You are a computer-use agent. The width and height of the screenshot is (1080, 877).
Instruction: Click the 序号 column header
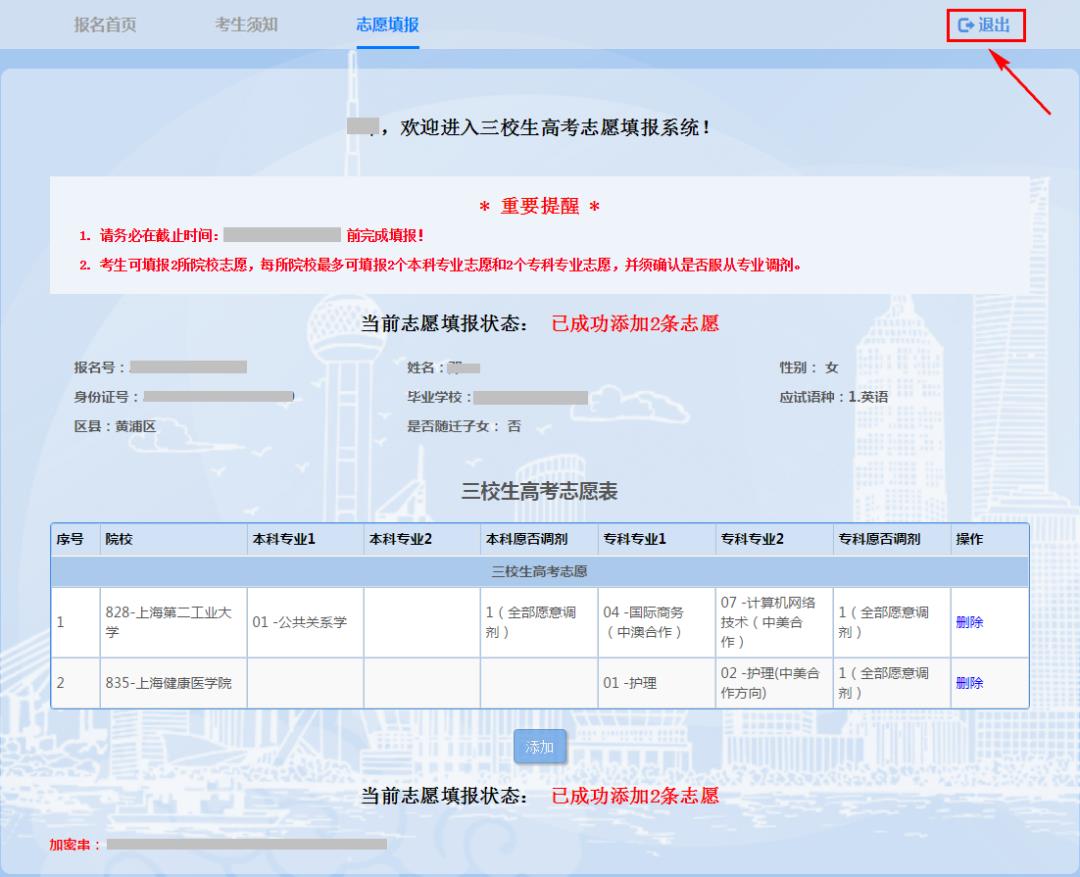coord(70,539)
